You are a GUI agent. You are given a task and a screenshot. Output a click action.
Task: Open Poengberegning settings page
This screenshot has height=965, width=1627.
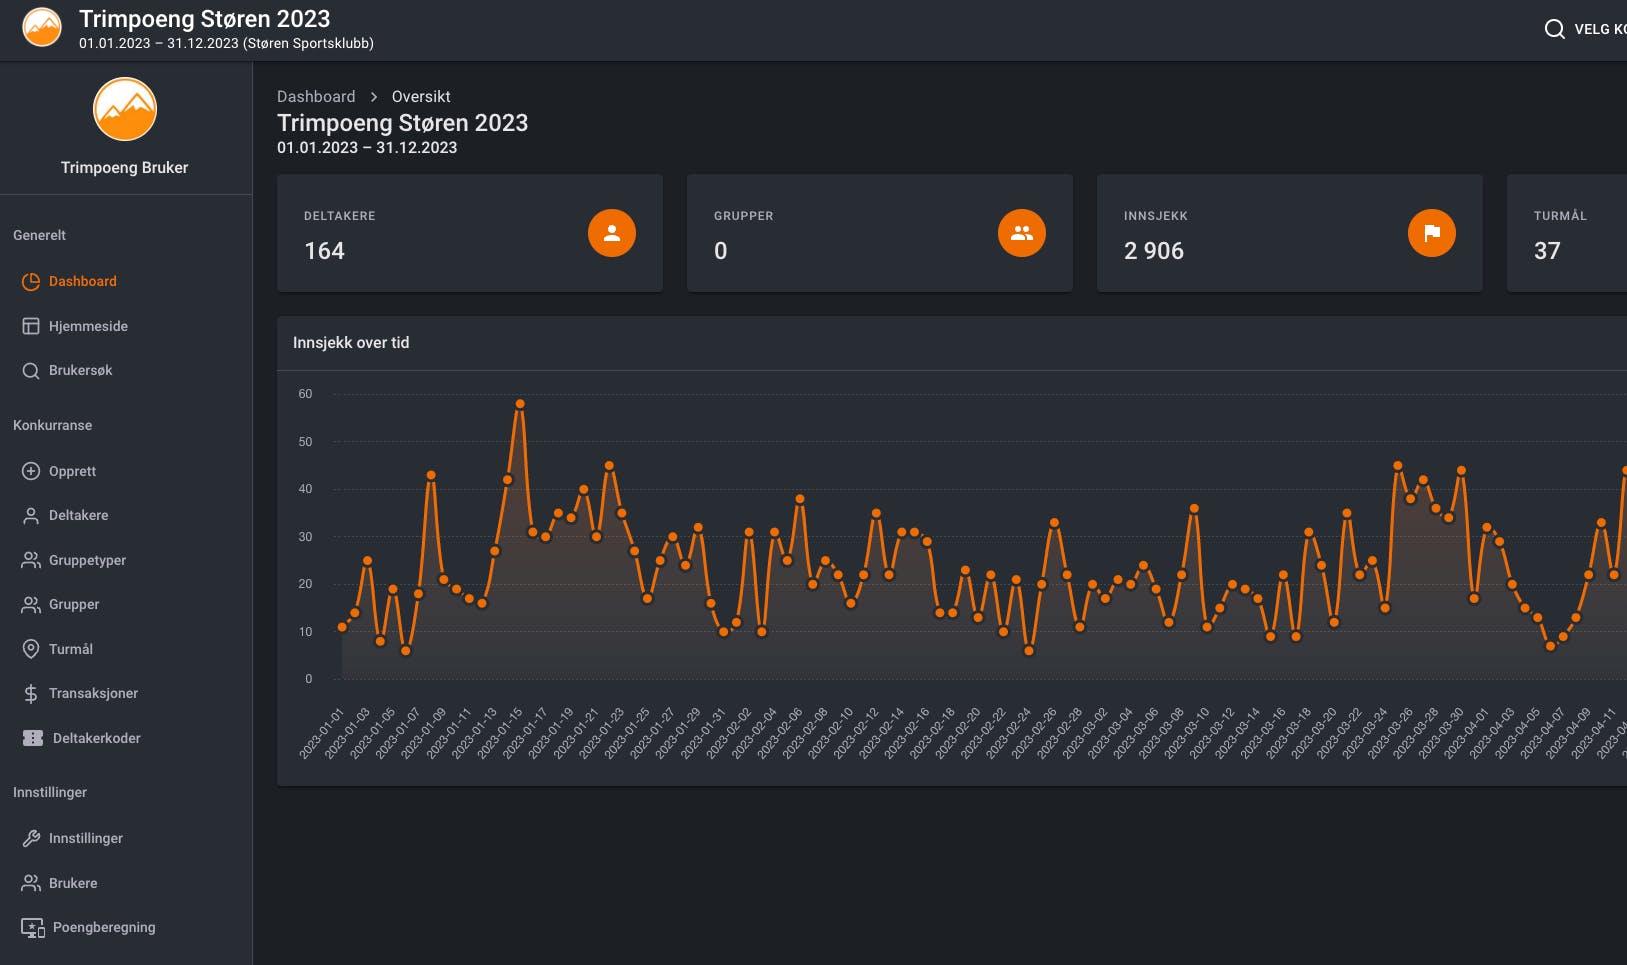pos(103,927)
